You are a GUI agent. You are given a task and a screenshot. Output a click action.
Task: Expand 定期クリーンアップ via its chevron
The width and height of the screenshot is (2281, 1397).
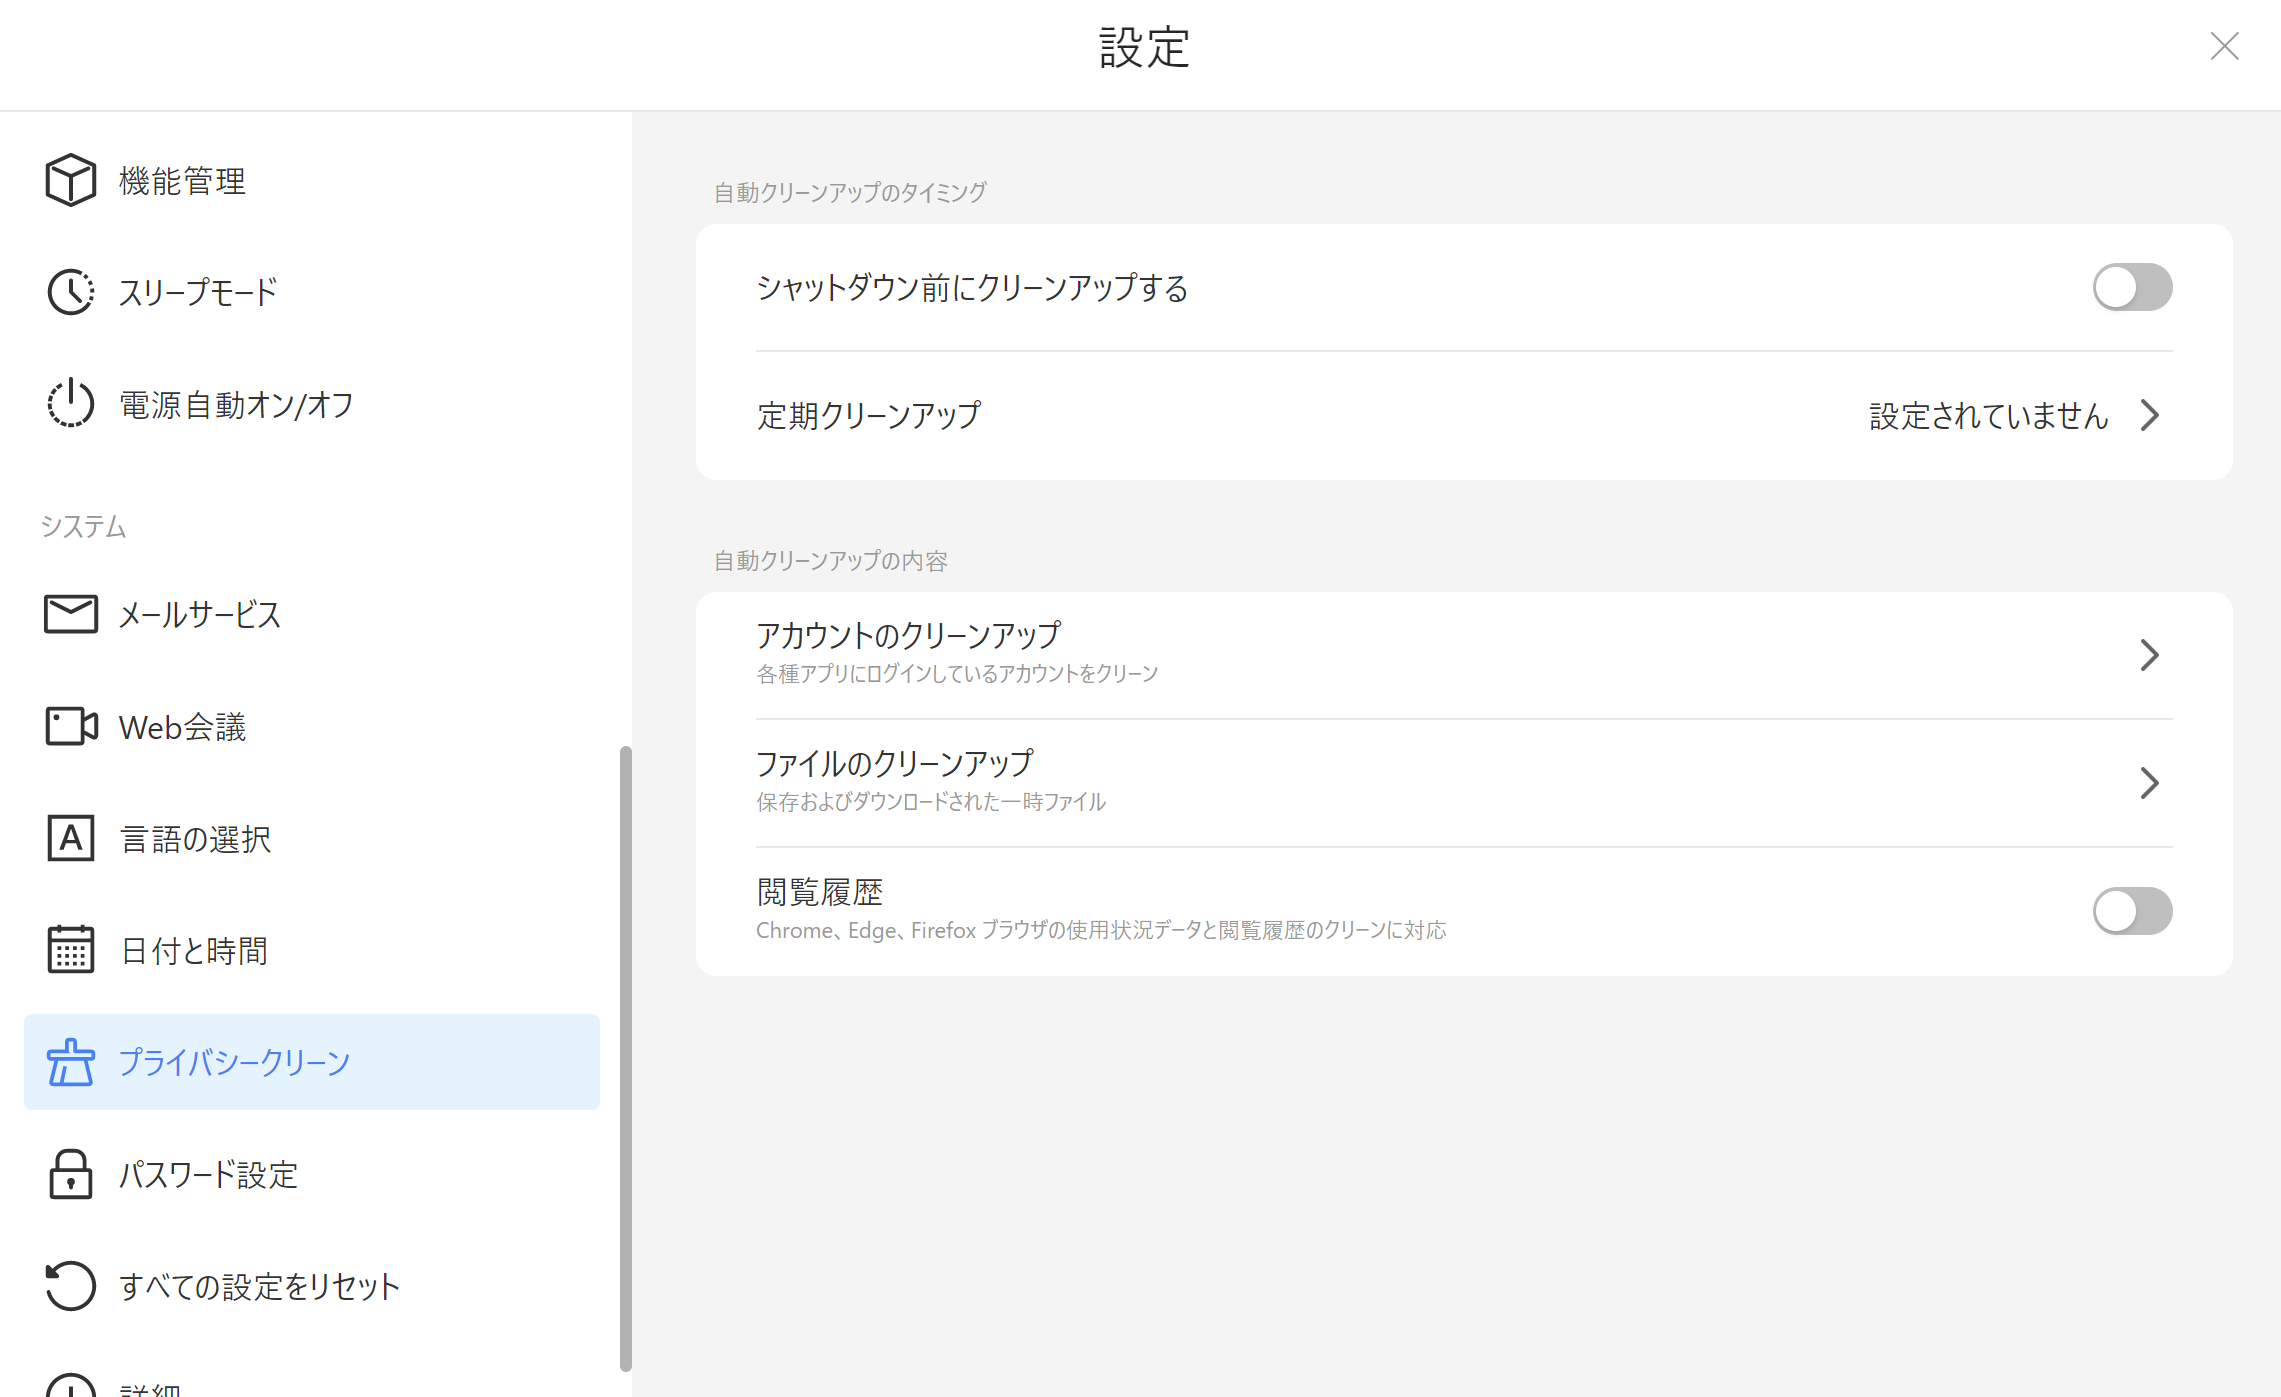[2149, 415]
